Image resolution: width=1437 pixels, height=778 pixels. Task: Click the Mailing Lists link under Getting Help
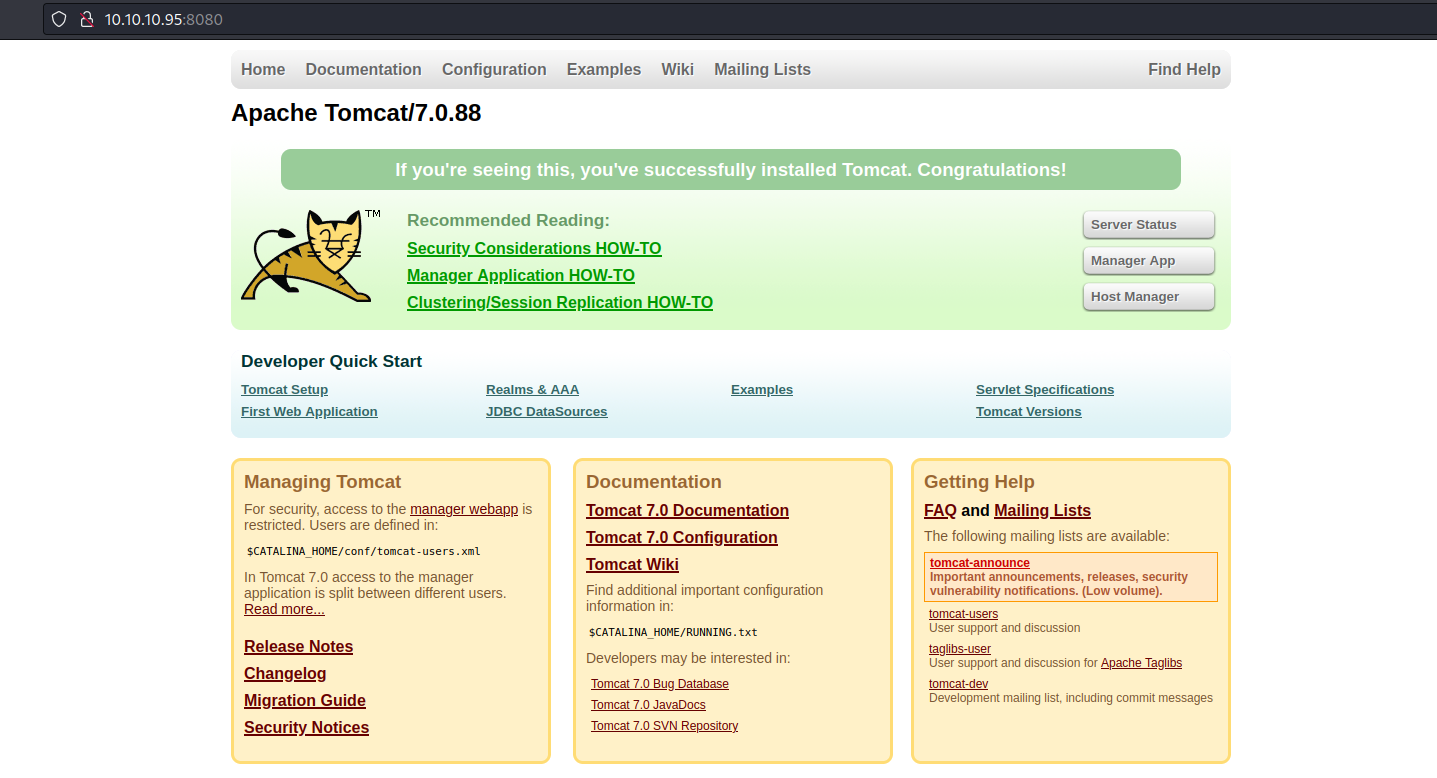click(x=1042, y=510)
